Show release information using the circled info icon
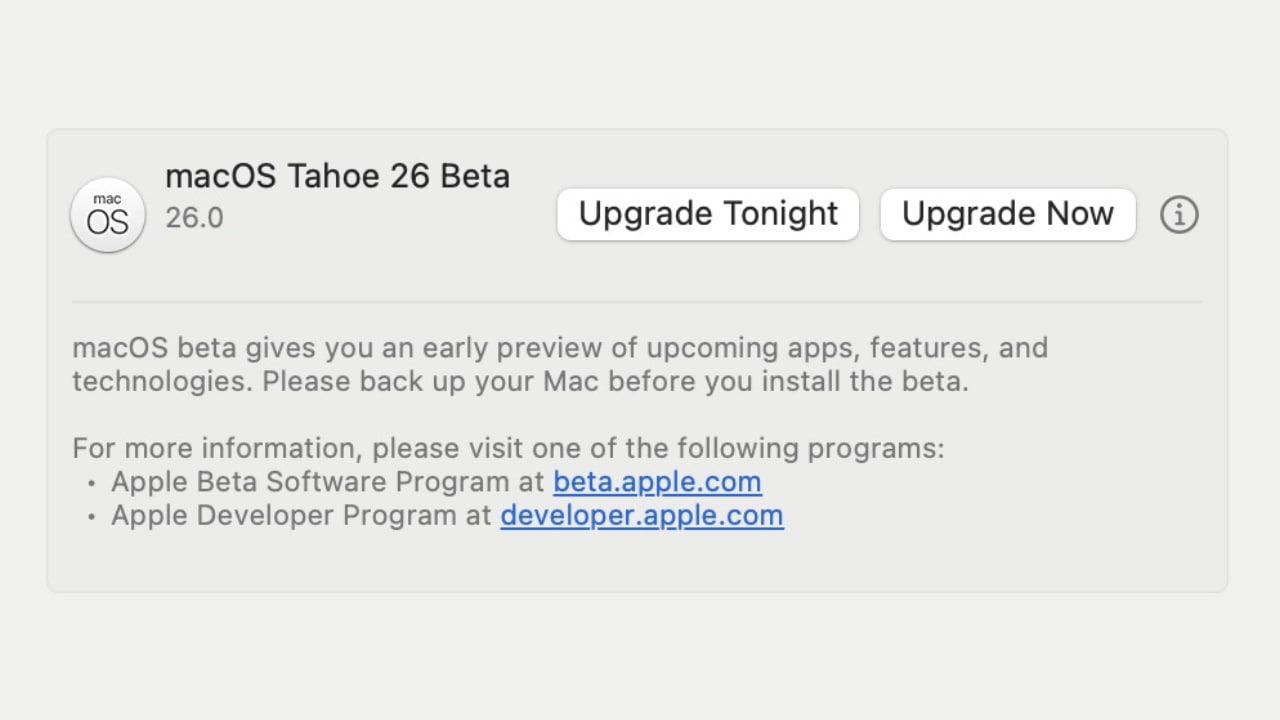This screenshot has width=1280, height=720. (x=1179, y=214)
